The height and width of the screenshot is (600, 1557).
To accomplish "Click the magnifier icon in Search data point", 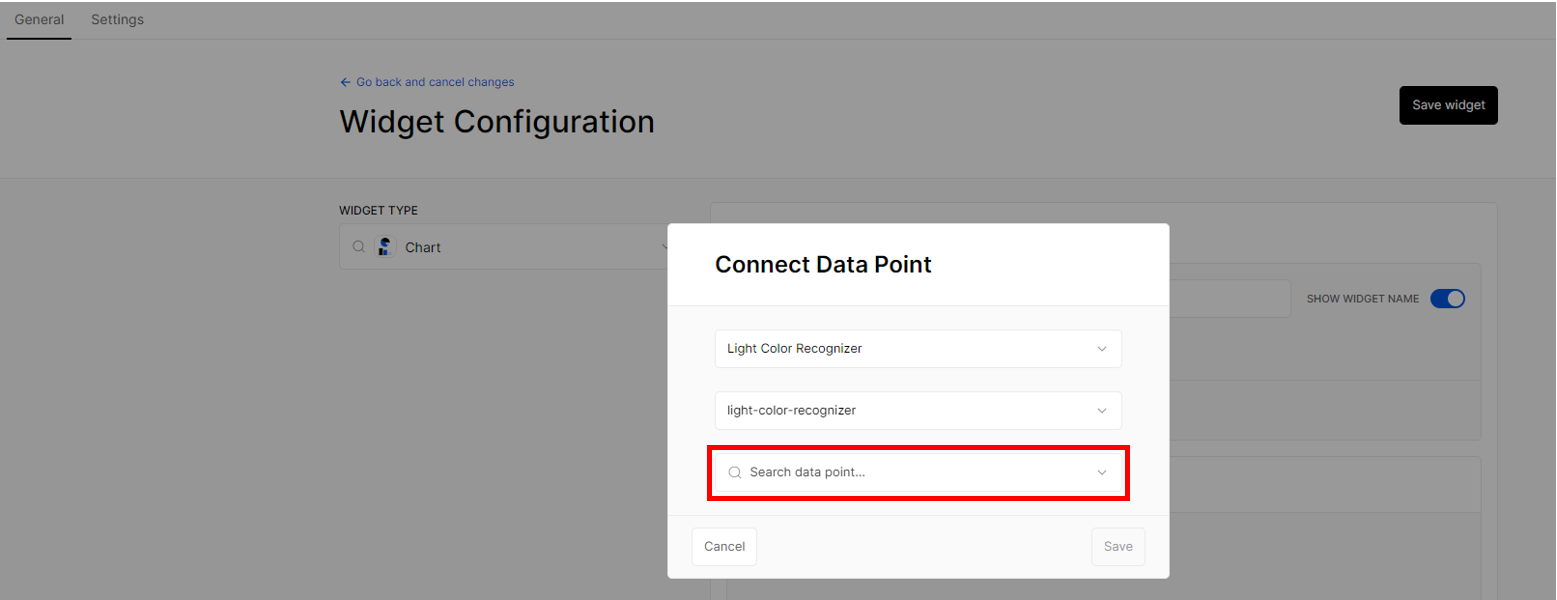I will (x=734, y=472).
